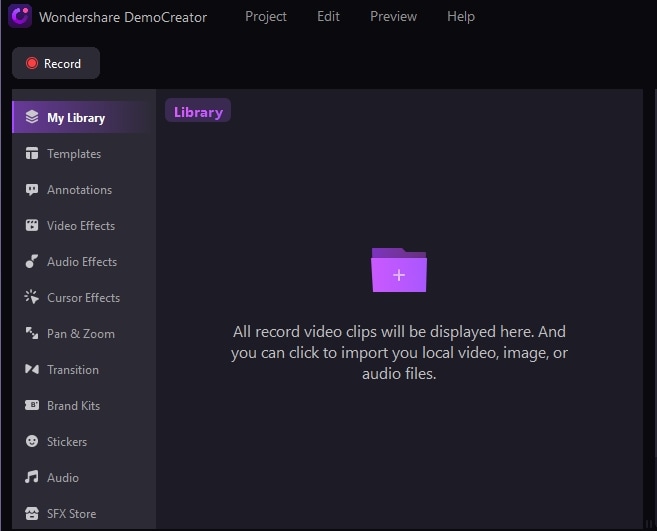Open the Annotations speech-bubble icon

coord(32,190)
